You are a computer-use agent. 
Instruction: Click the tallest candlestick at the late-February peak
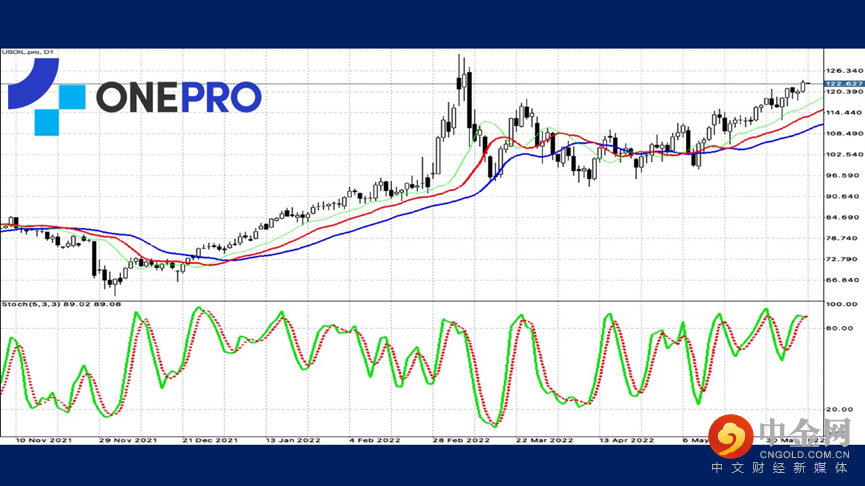460,81
